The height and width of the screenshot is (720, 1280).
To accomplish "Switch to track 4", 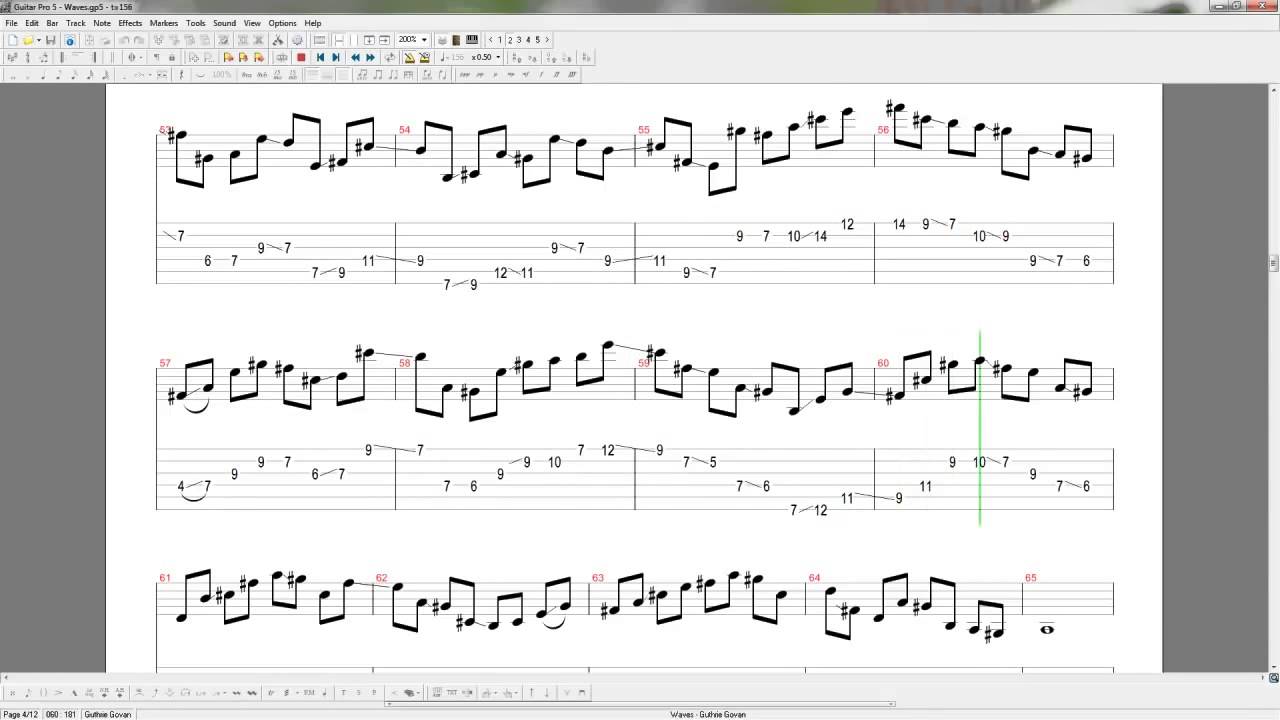I will point(528,40).
